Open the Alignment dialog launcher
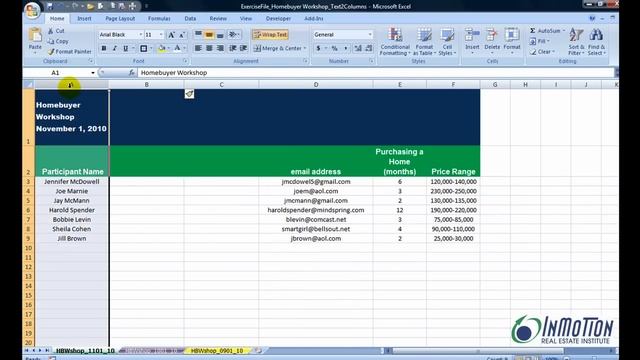This screenshot has height=360, width=640. tap(305, 61)
